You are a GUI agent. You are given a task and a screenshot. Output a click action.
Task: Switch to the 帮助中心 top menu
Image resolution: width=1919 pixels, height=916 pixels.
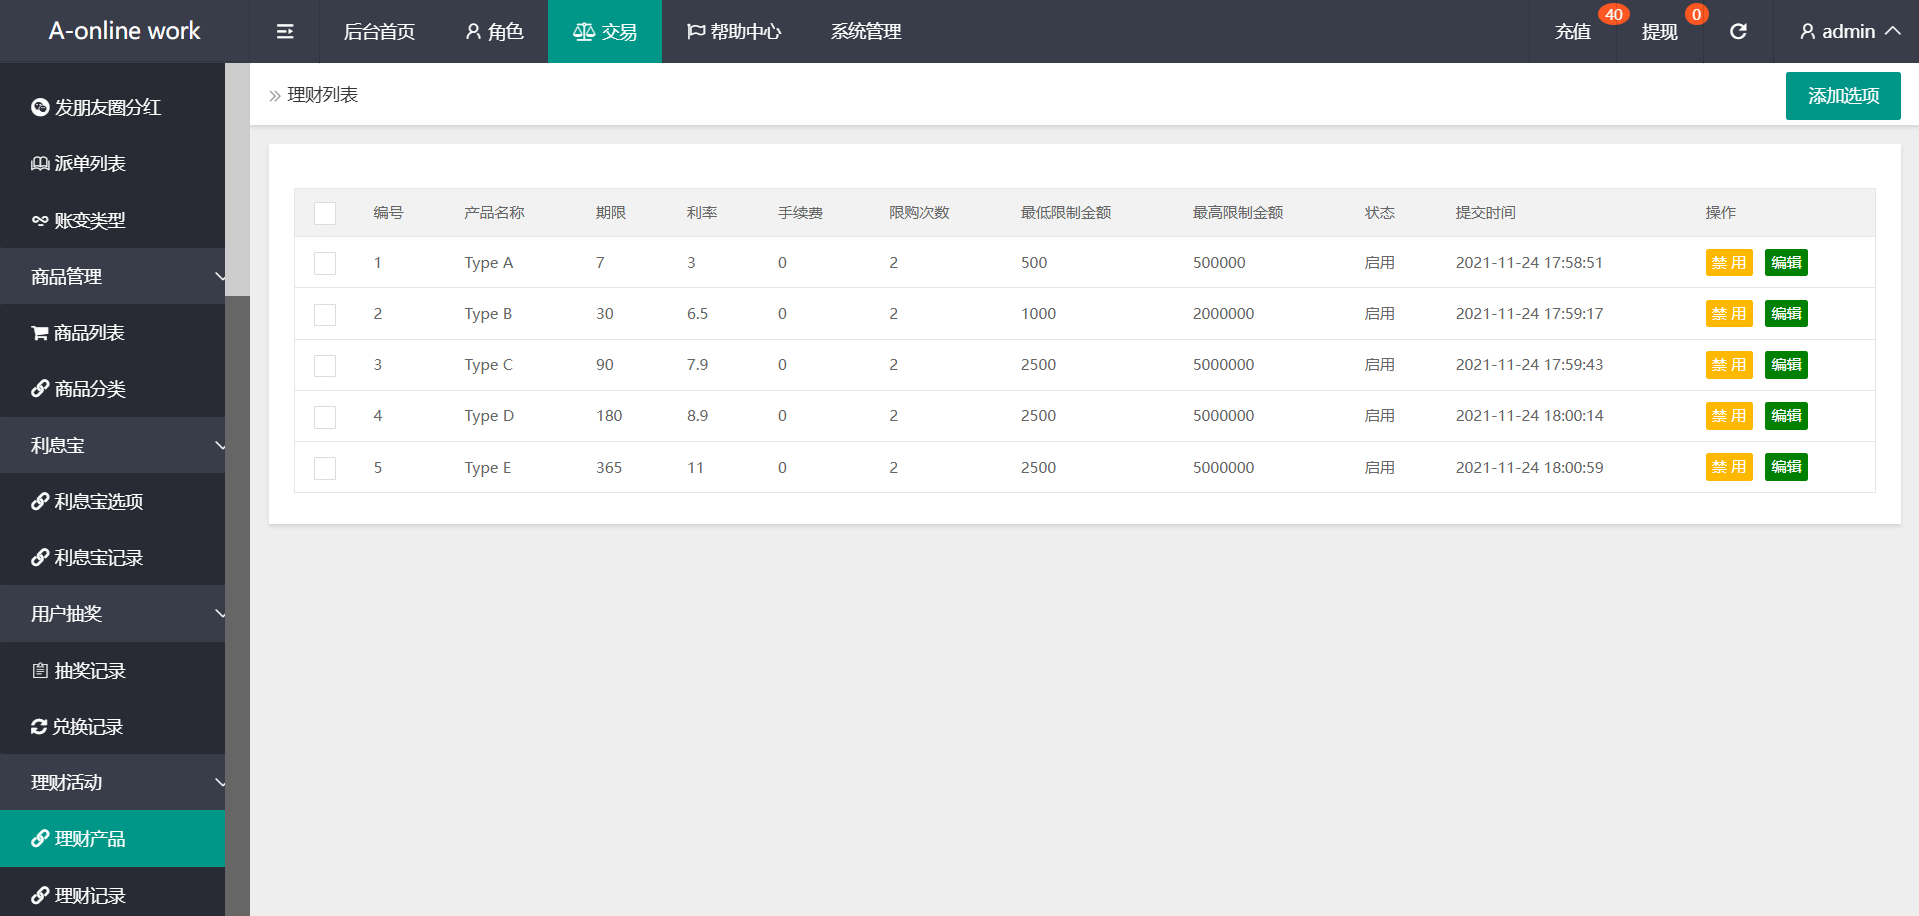click(x=734, y=32)
